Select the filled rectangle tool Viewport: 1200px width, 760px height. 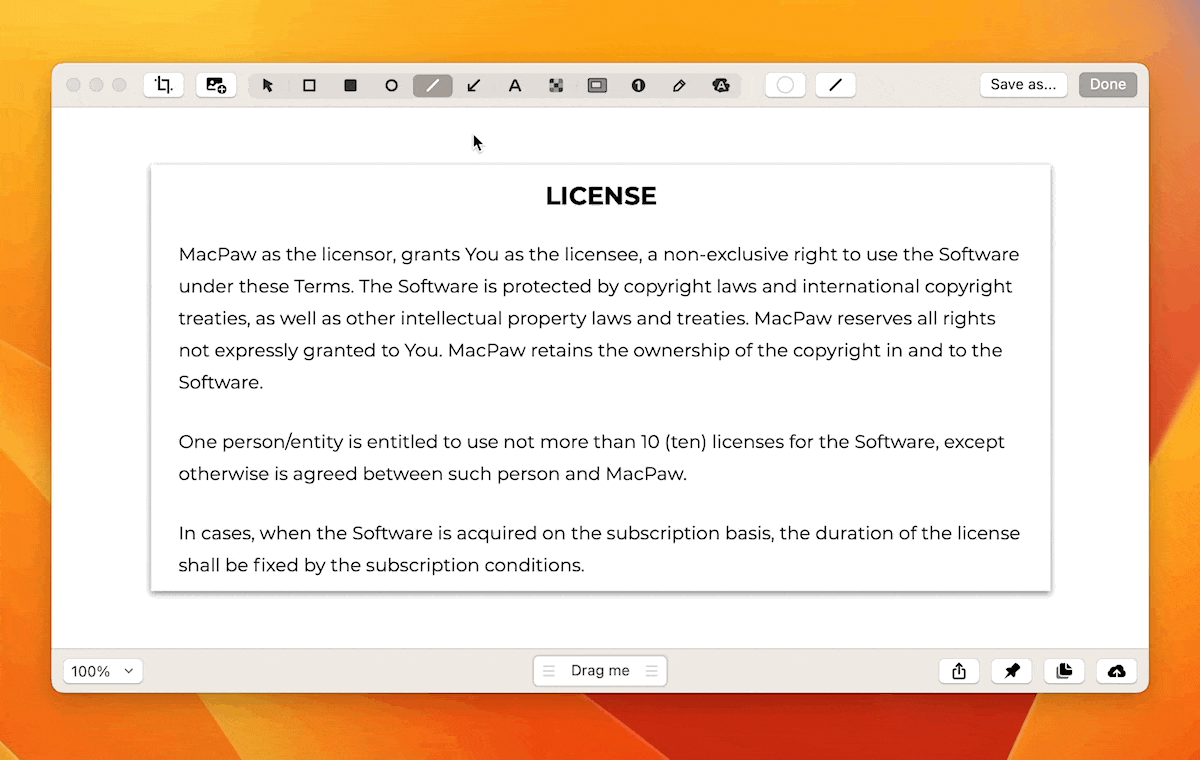point(350,86)
